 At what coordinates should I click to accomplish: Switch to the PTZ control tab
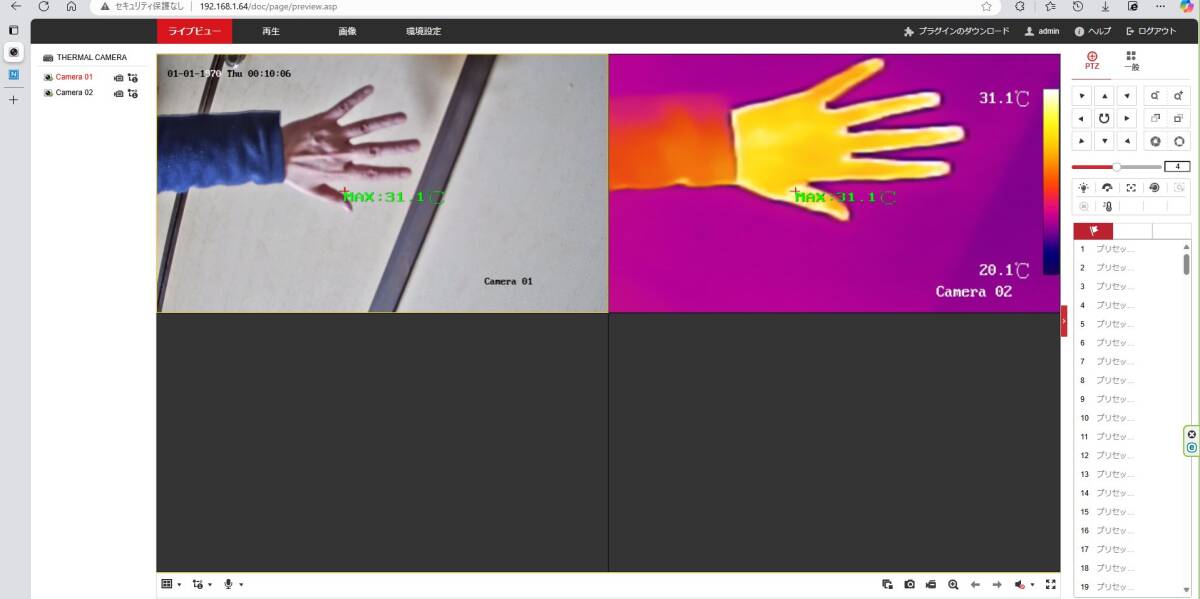click(x=1092, y=61)
